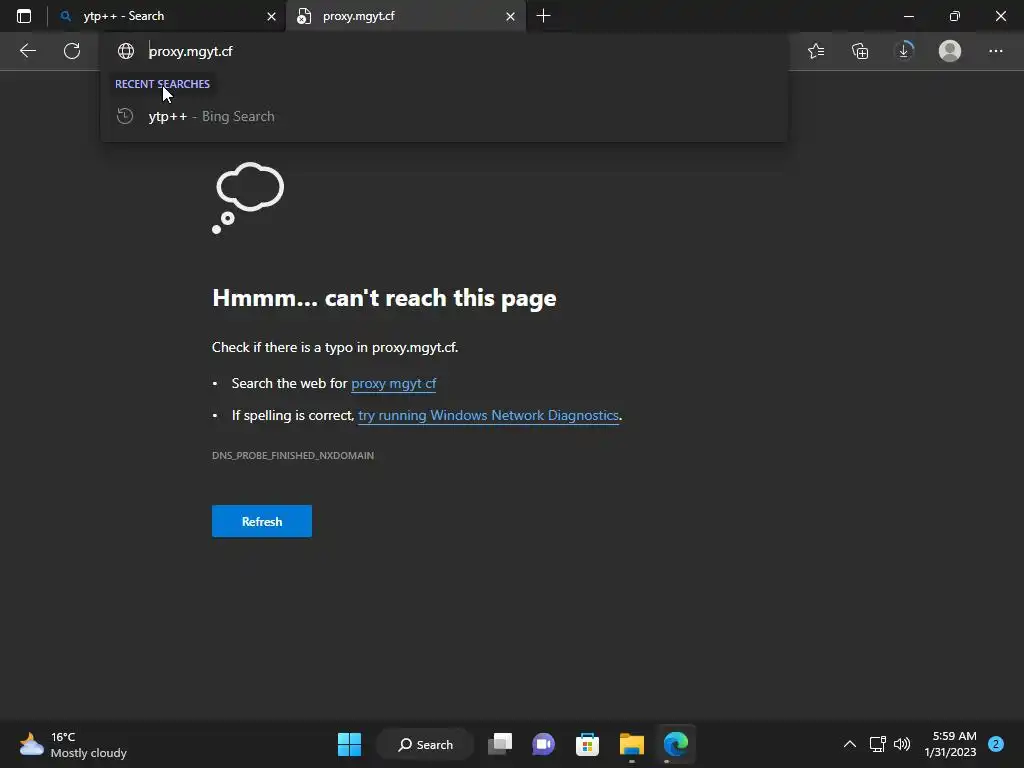This screenshot has width=1024, height=768.
Task: Close the proxy.mgyt.cf tab
Action: pyautogui.click(x=510, y=16)
